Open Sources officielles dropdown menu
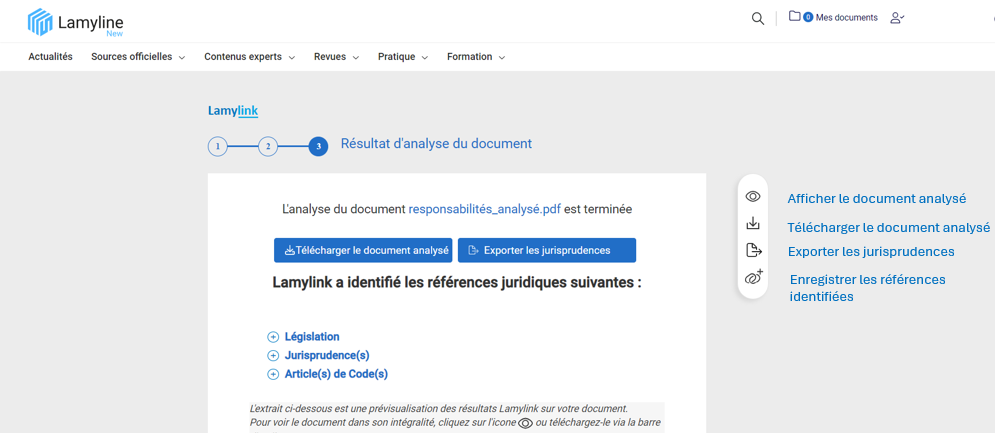Image resolution: width=995 pixels, height=433 pixels. click(x=138, y=57)
